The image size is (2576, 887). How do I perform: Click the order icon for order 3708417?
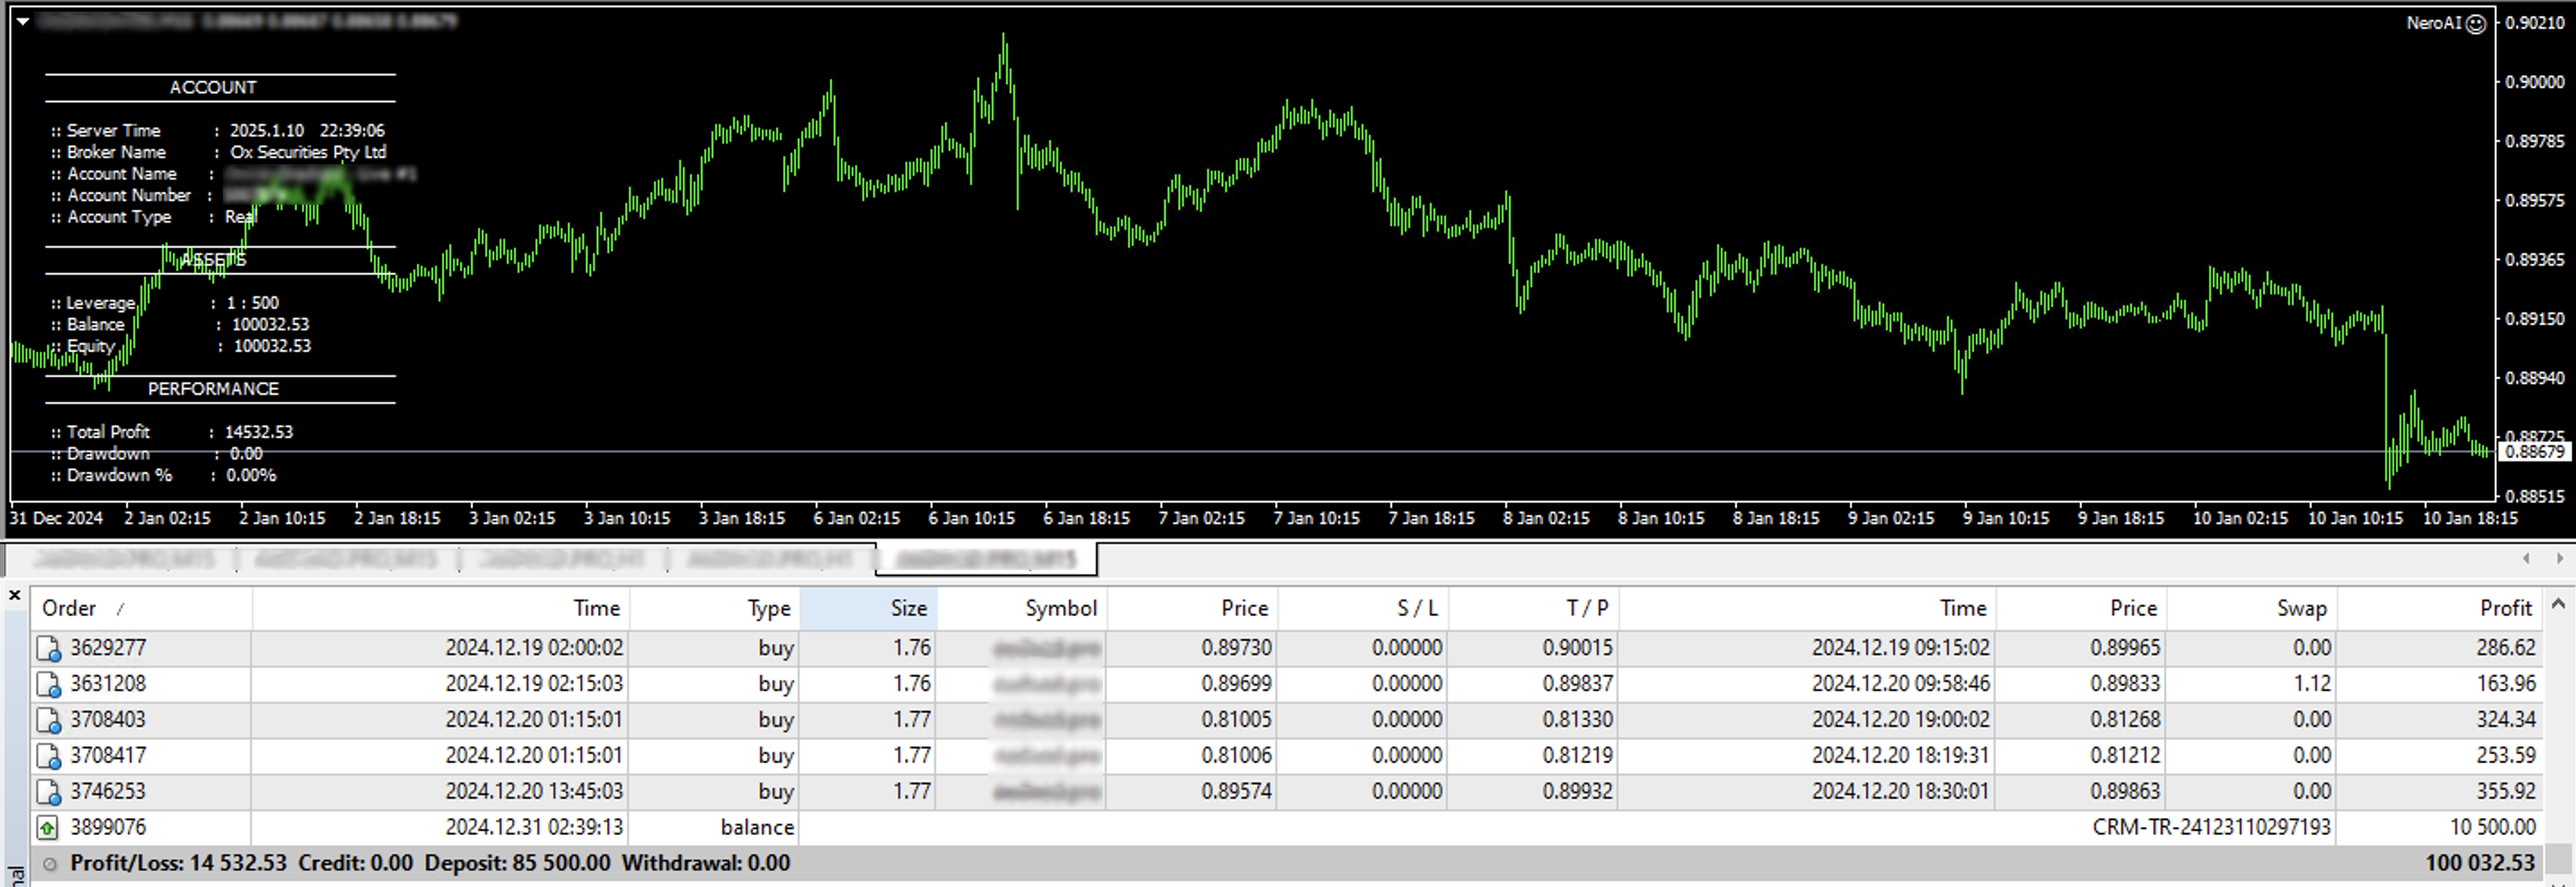pyautogui.click(x=49, y=756)
